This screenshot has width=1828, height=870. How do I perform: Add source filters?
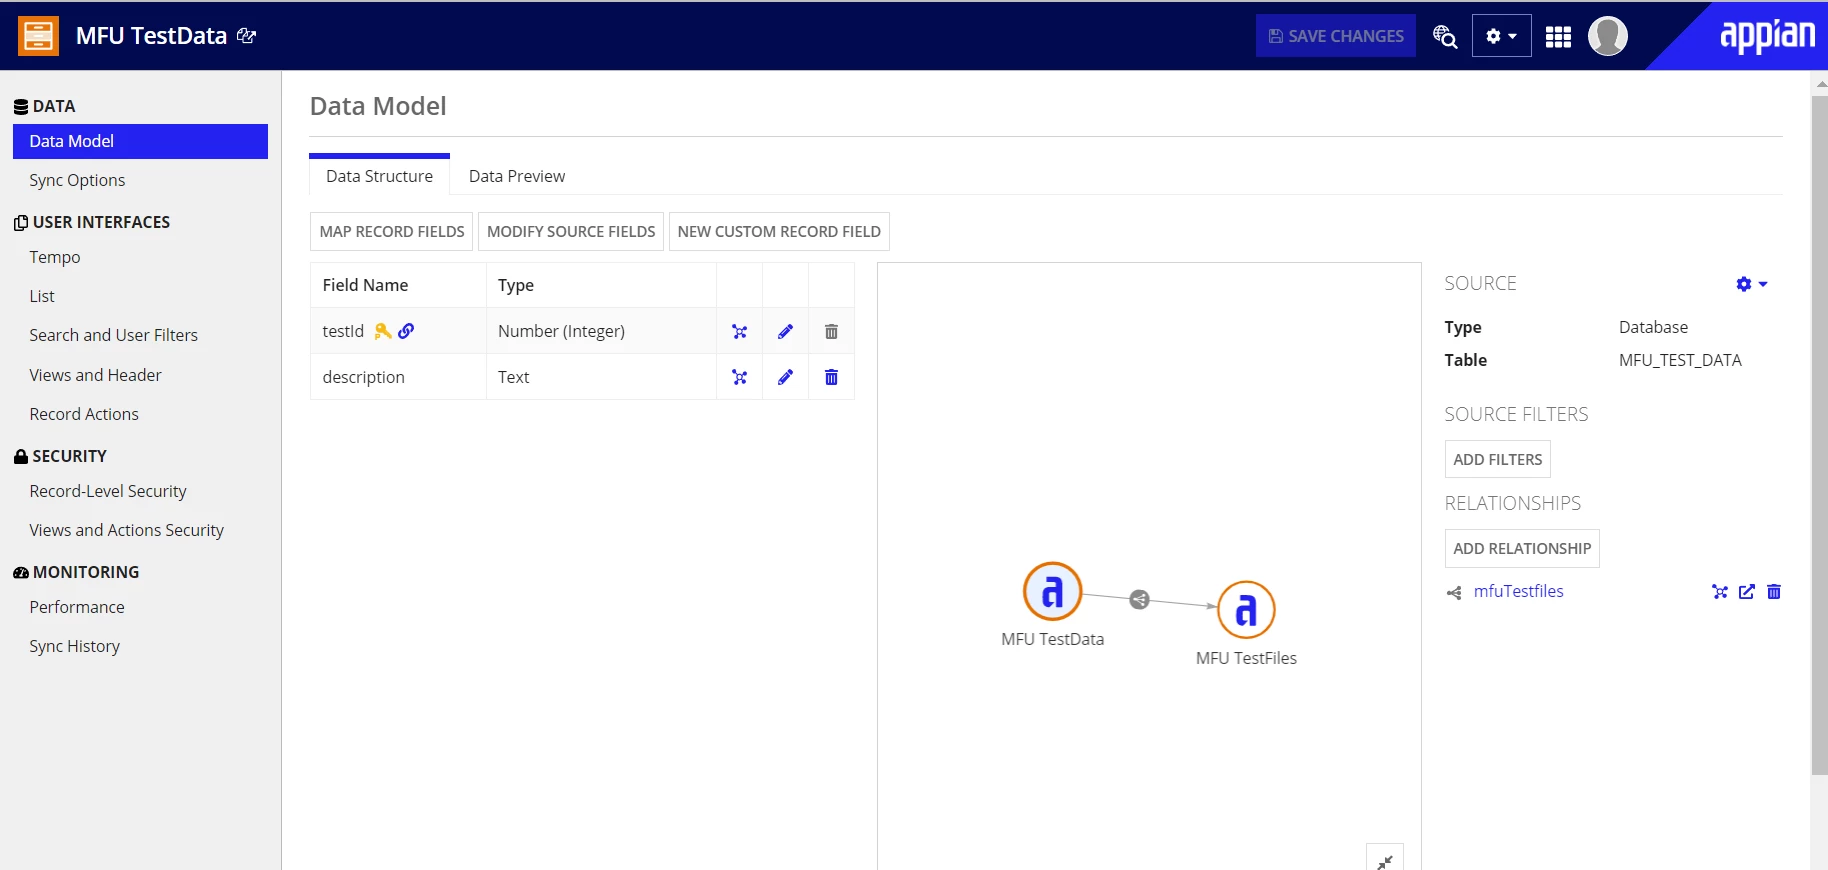click(x=1498, y=459)
